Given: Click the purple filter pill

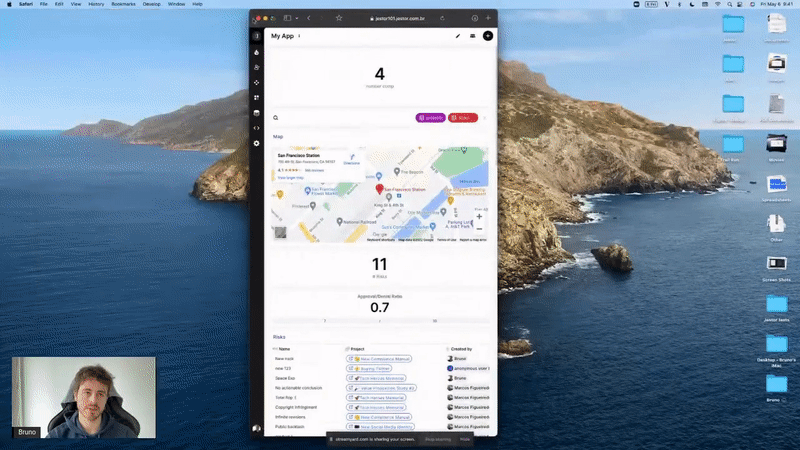Looking at the screenshot, I should (x=431, y=118).
